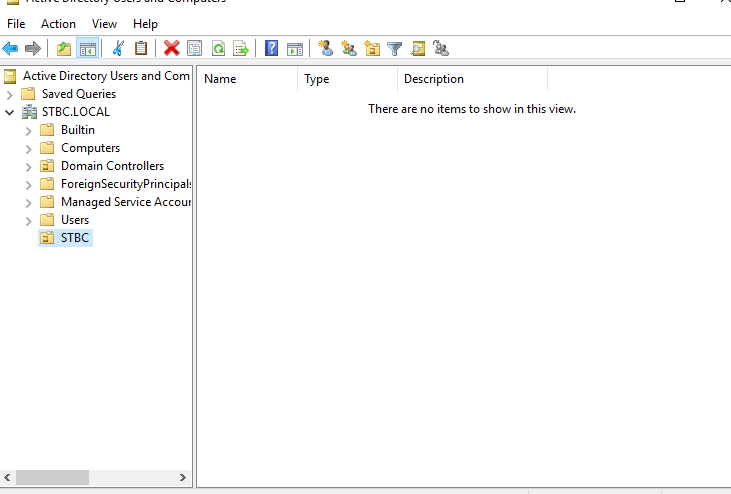Click the tree pane scroll left arrow
This screenshot has height=494, width=731.
tap(7, 477)
